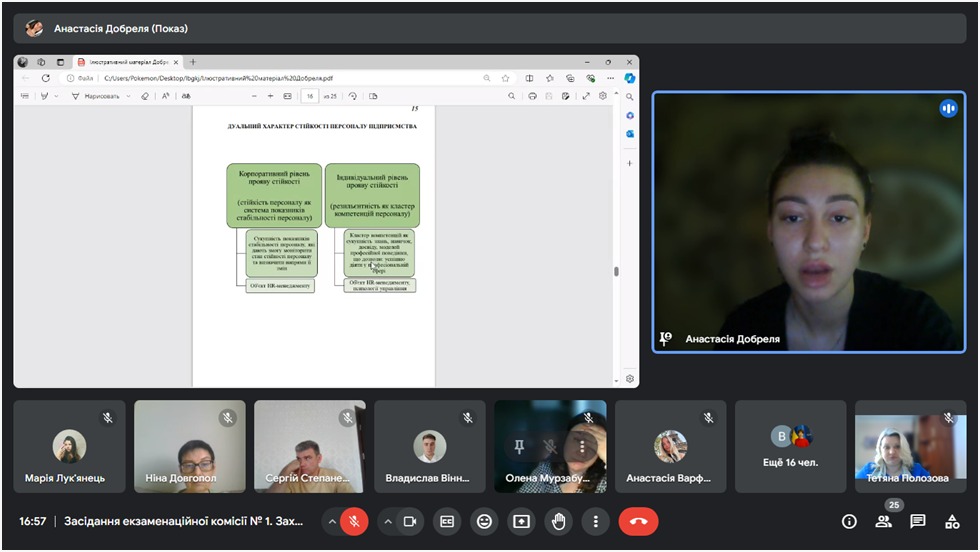Toggle the camera on or off
The width and height of the screenshot is (980, 552).
(409, 521)
